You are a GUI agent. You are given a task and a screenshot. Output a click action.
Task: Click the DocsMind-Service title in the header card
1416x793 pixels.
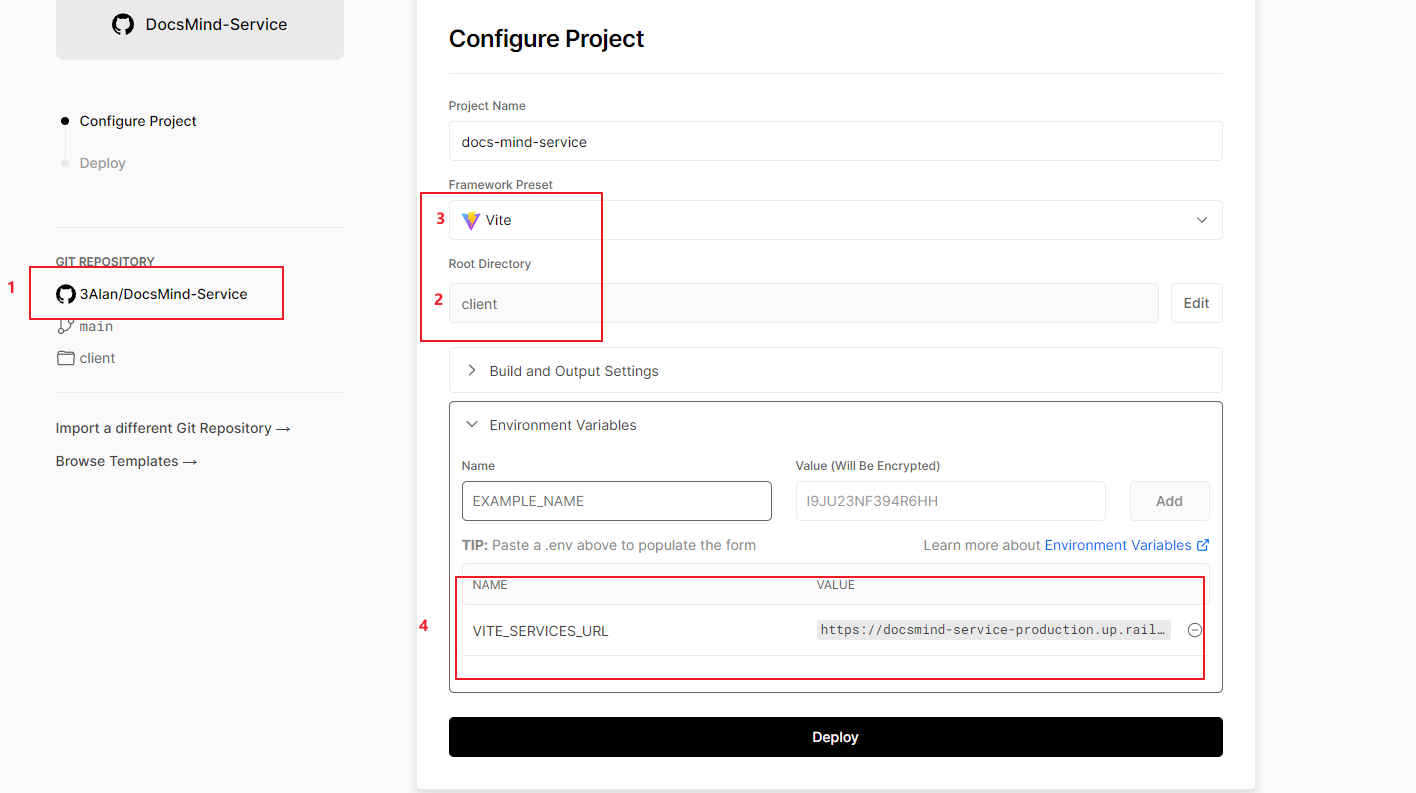coord(216,24)
